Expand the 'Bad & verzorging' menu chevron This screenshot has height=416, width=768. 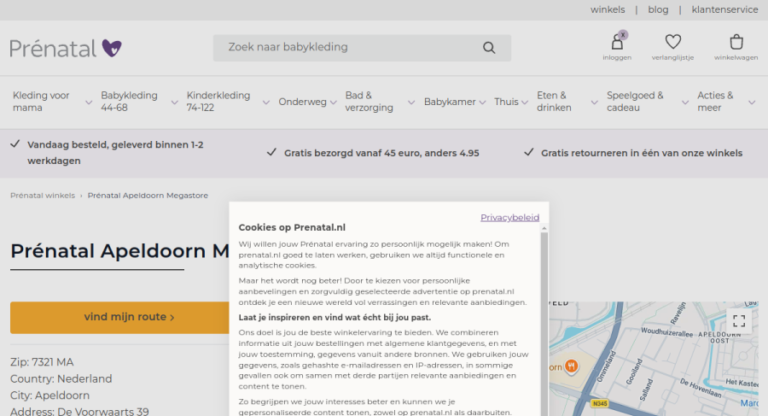point(411,102)
